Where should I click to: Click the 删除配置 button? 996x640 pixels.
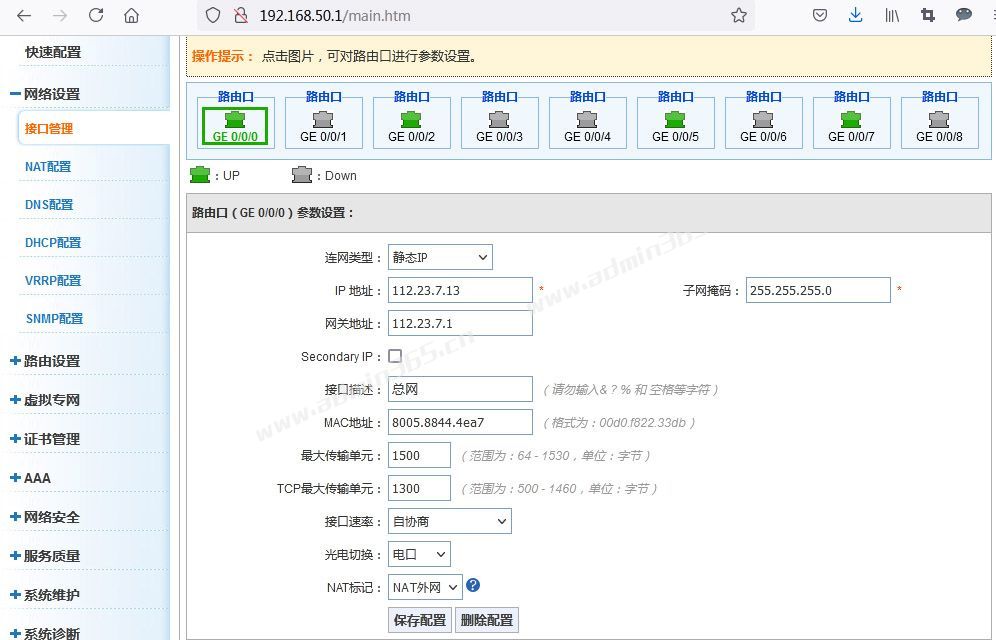point(487,620)
